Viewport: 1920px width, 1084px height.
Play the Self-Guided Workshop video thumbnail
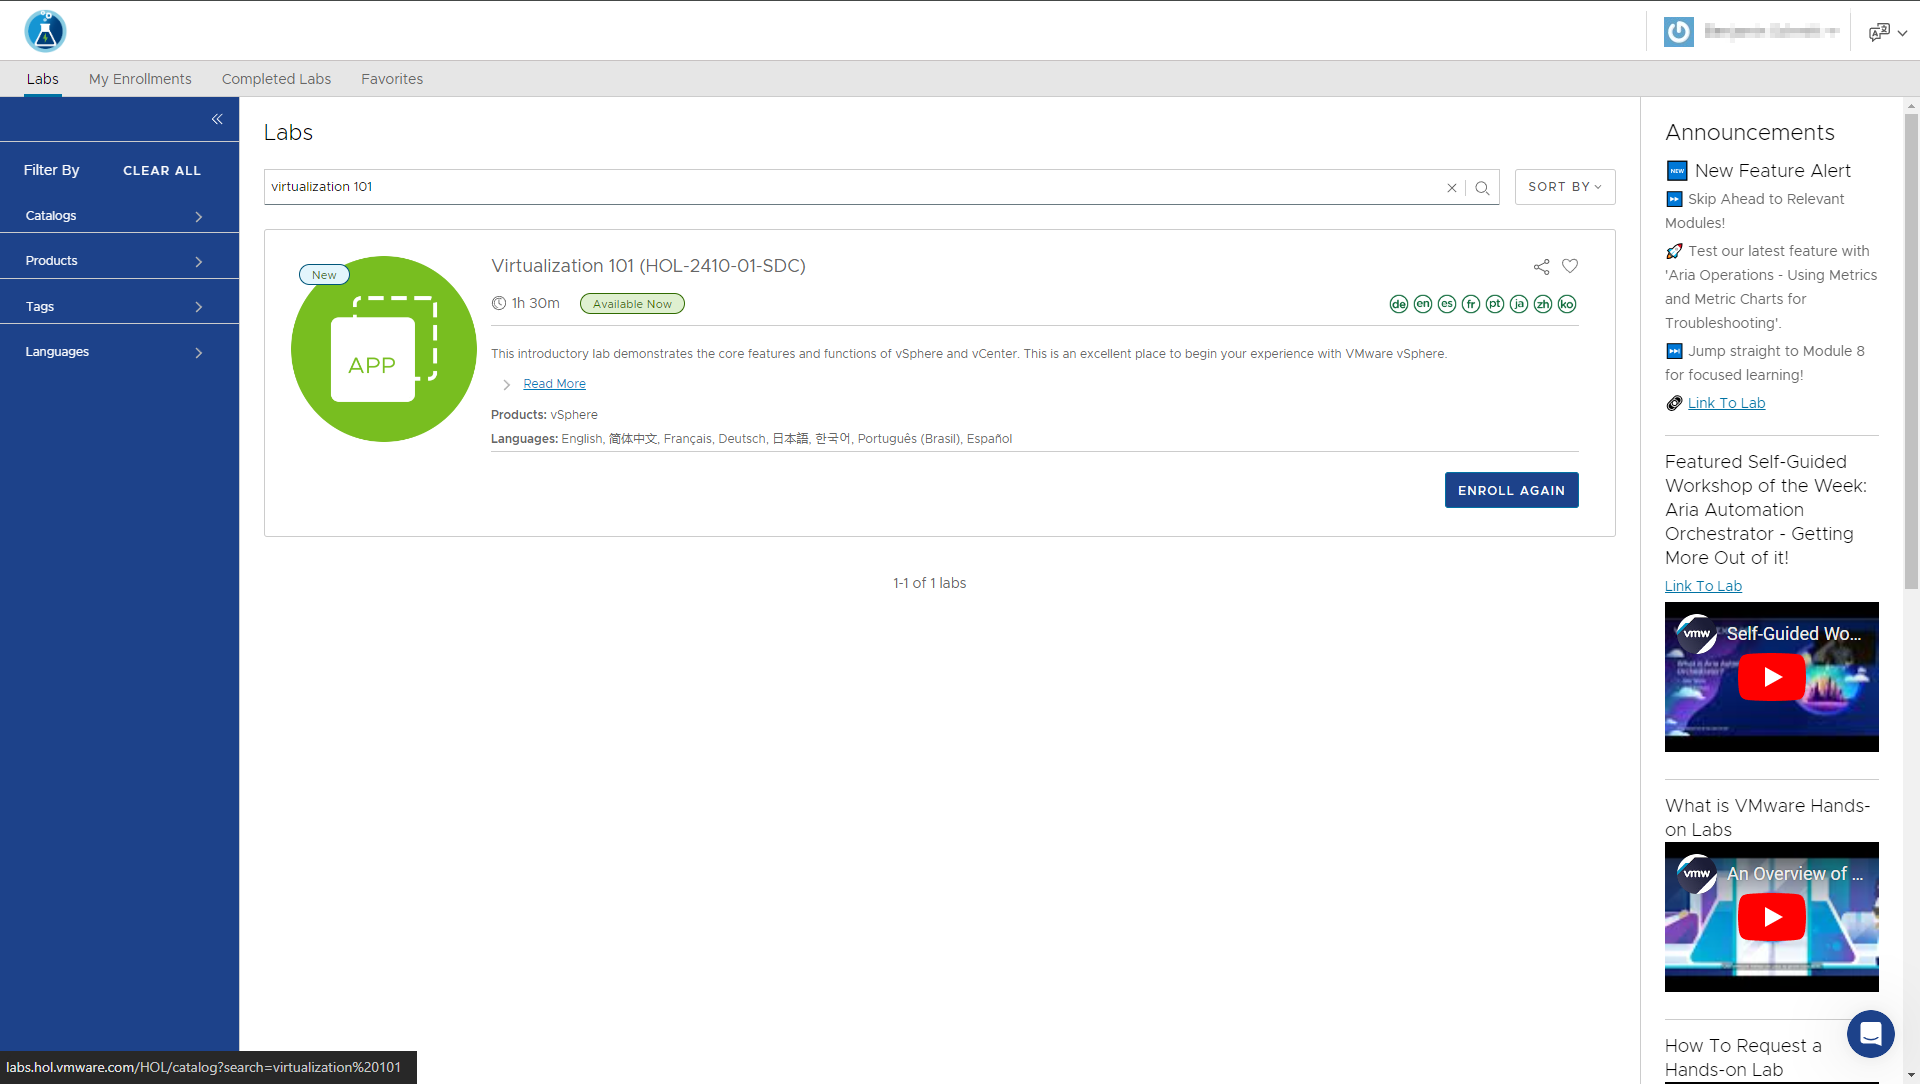(1771, 677)
